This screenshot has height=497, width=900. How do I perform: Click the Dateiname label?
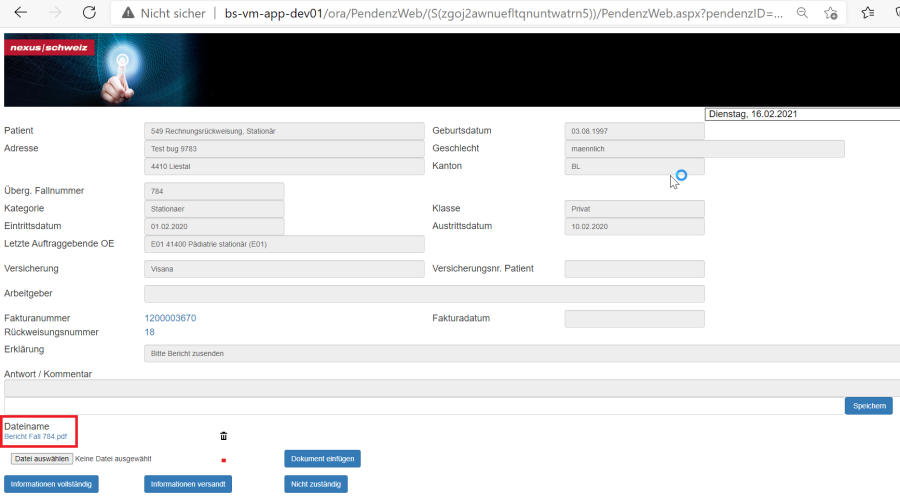(26, 426)
